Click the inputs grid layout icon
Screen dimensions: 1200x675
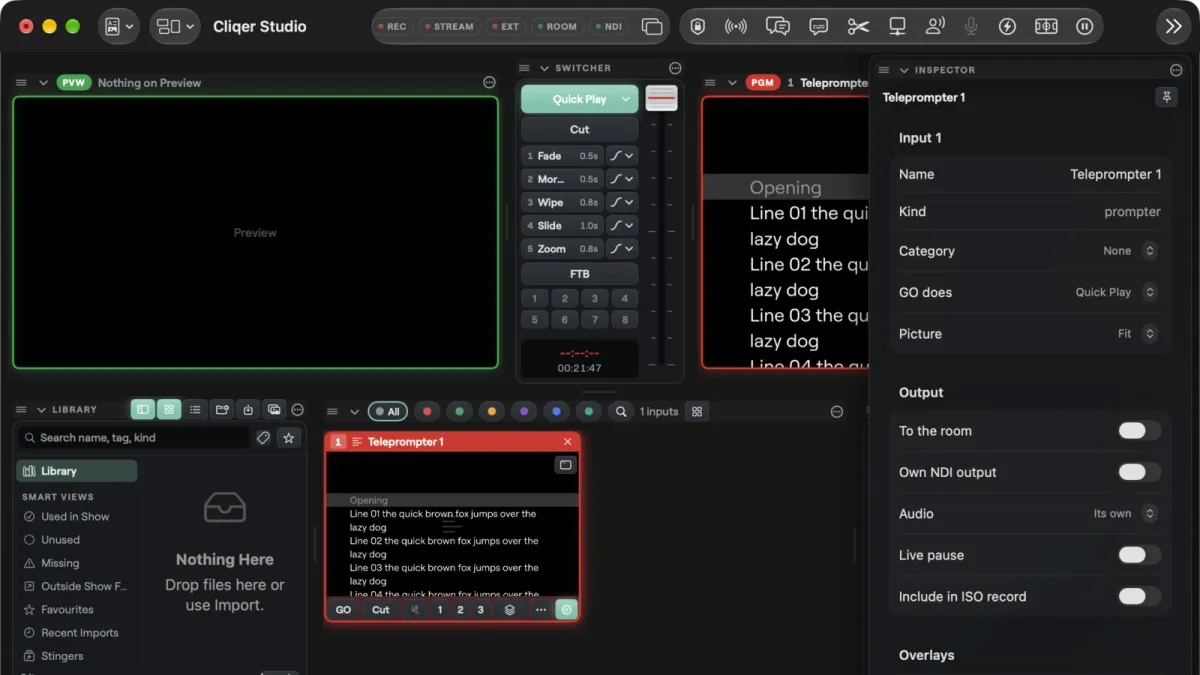tap(697, 411)
